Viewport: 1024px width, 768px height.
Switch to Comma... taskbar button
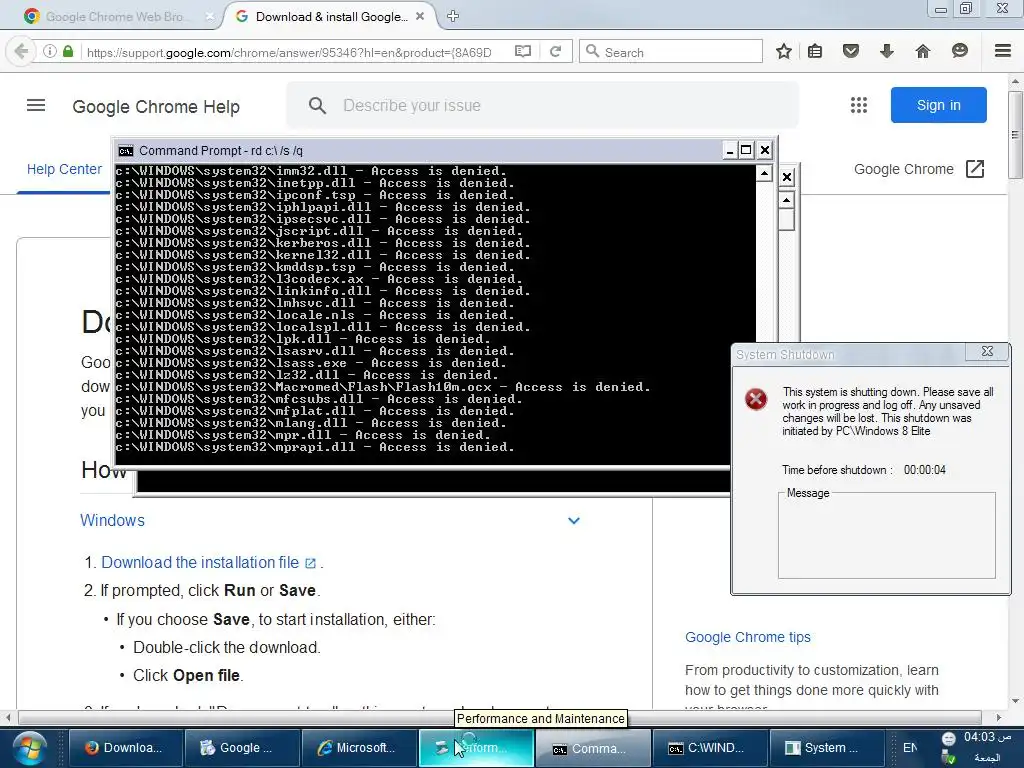click(x=592, y=748)
